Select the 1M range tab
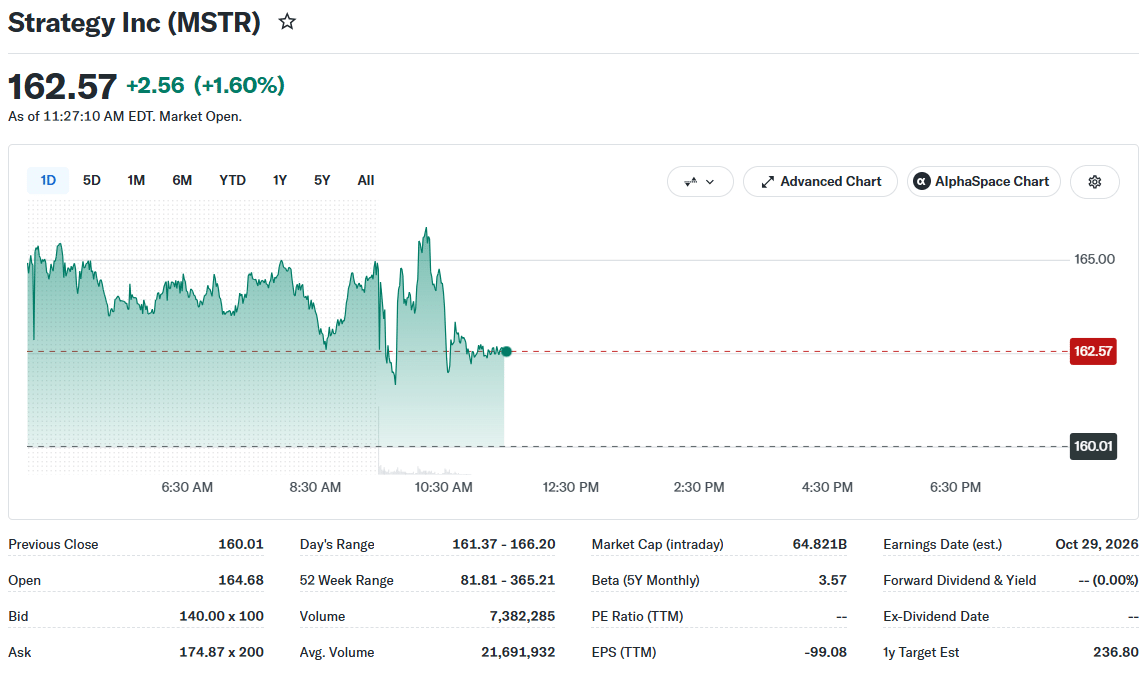1147x675 pixels. pyautogui.click(x=136, y=181)
